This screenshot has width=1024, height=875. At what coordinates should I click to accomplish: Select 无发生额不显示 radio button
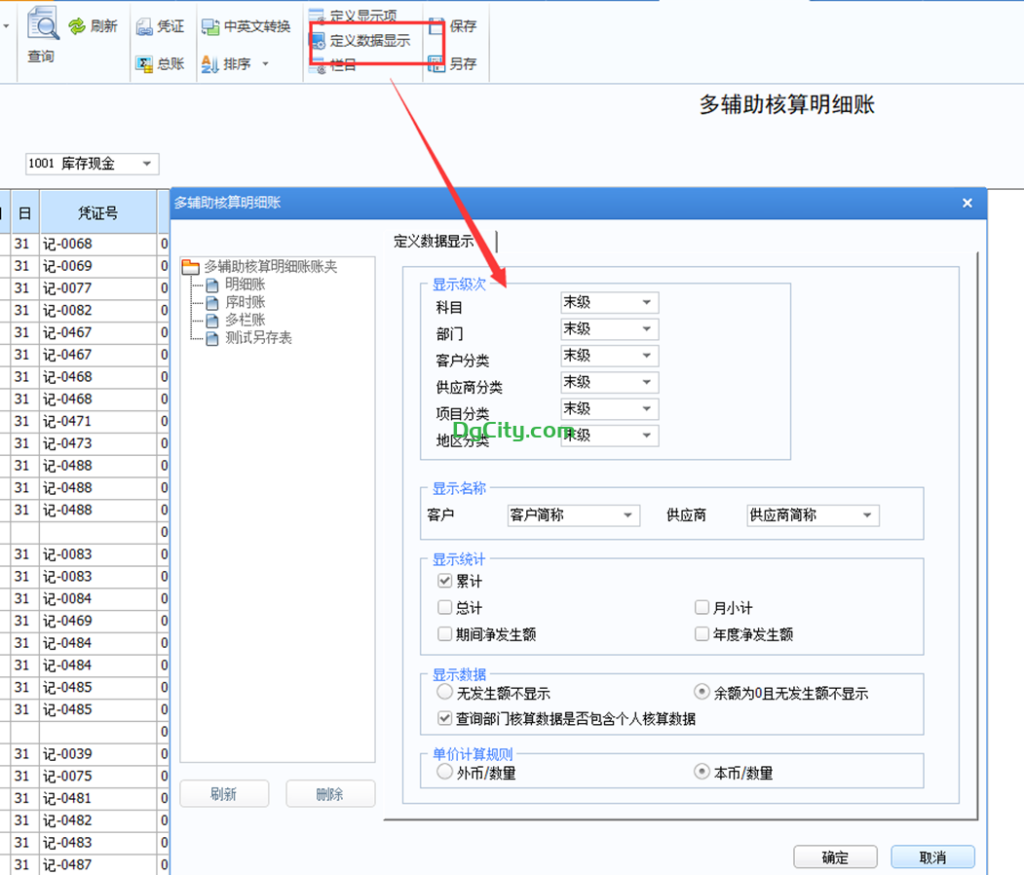point(445,692)
